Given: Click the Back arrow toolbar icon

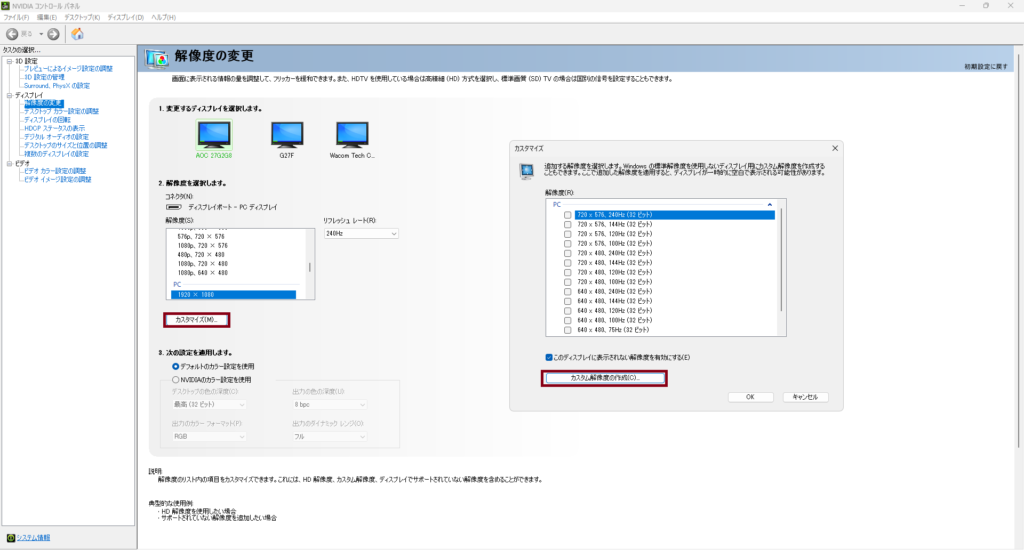Looking at the screenshot, I should pyautogui.click(x=13, y=34).
